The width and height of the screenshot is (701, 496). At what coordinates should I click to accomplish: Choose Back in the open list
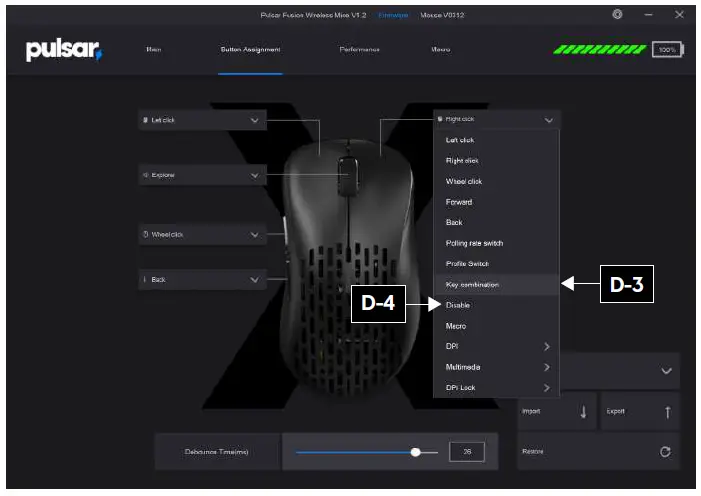click(x=497, y=222)
